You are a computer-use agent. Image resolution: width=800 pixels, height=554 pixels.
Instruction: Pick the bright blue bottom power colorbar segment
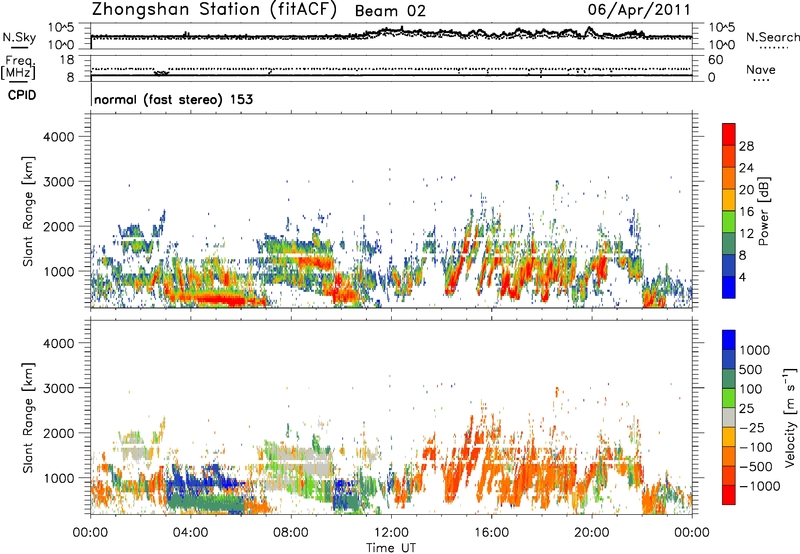(x=729, y=288)
